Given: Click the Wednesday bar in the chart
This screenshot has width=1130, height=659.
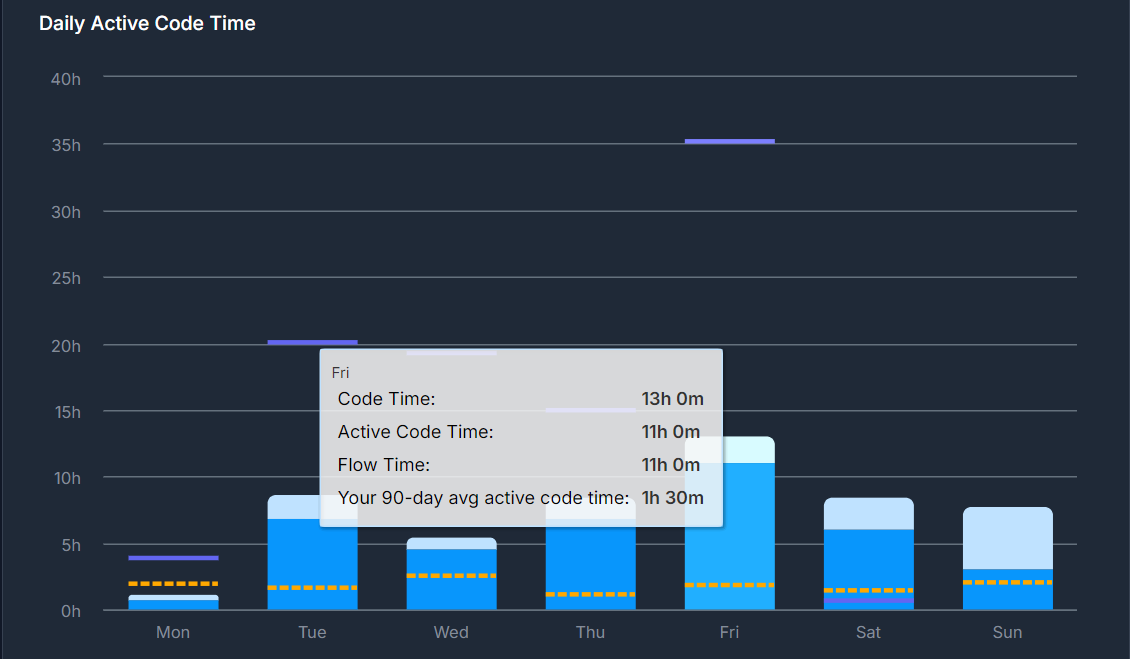Looking at the screenshot, I should tap(451, 574).
